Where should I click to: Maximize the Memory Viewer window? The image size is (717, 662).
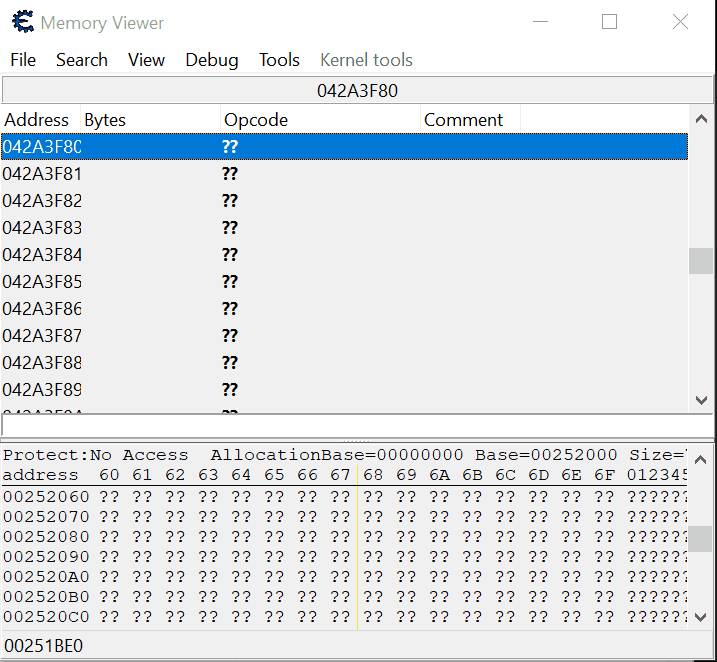[609, 22]
